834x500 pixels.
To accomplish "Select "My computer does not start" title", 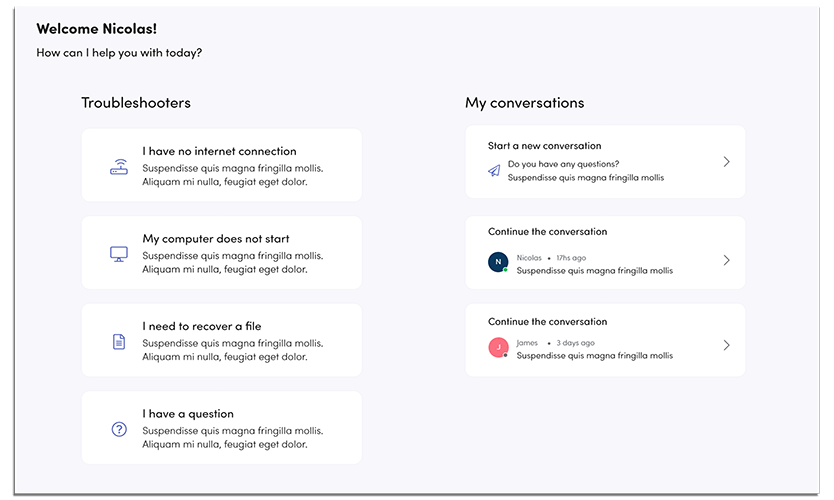I will (216, 239).
